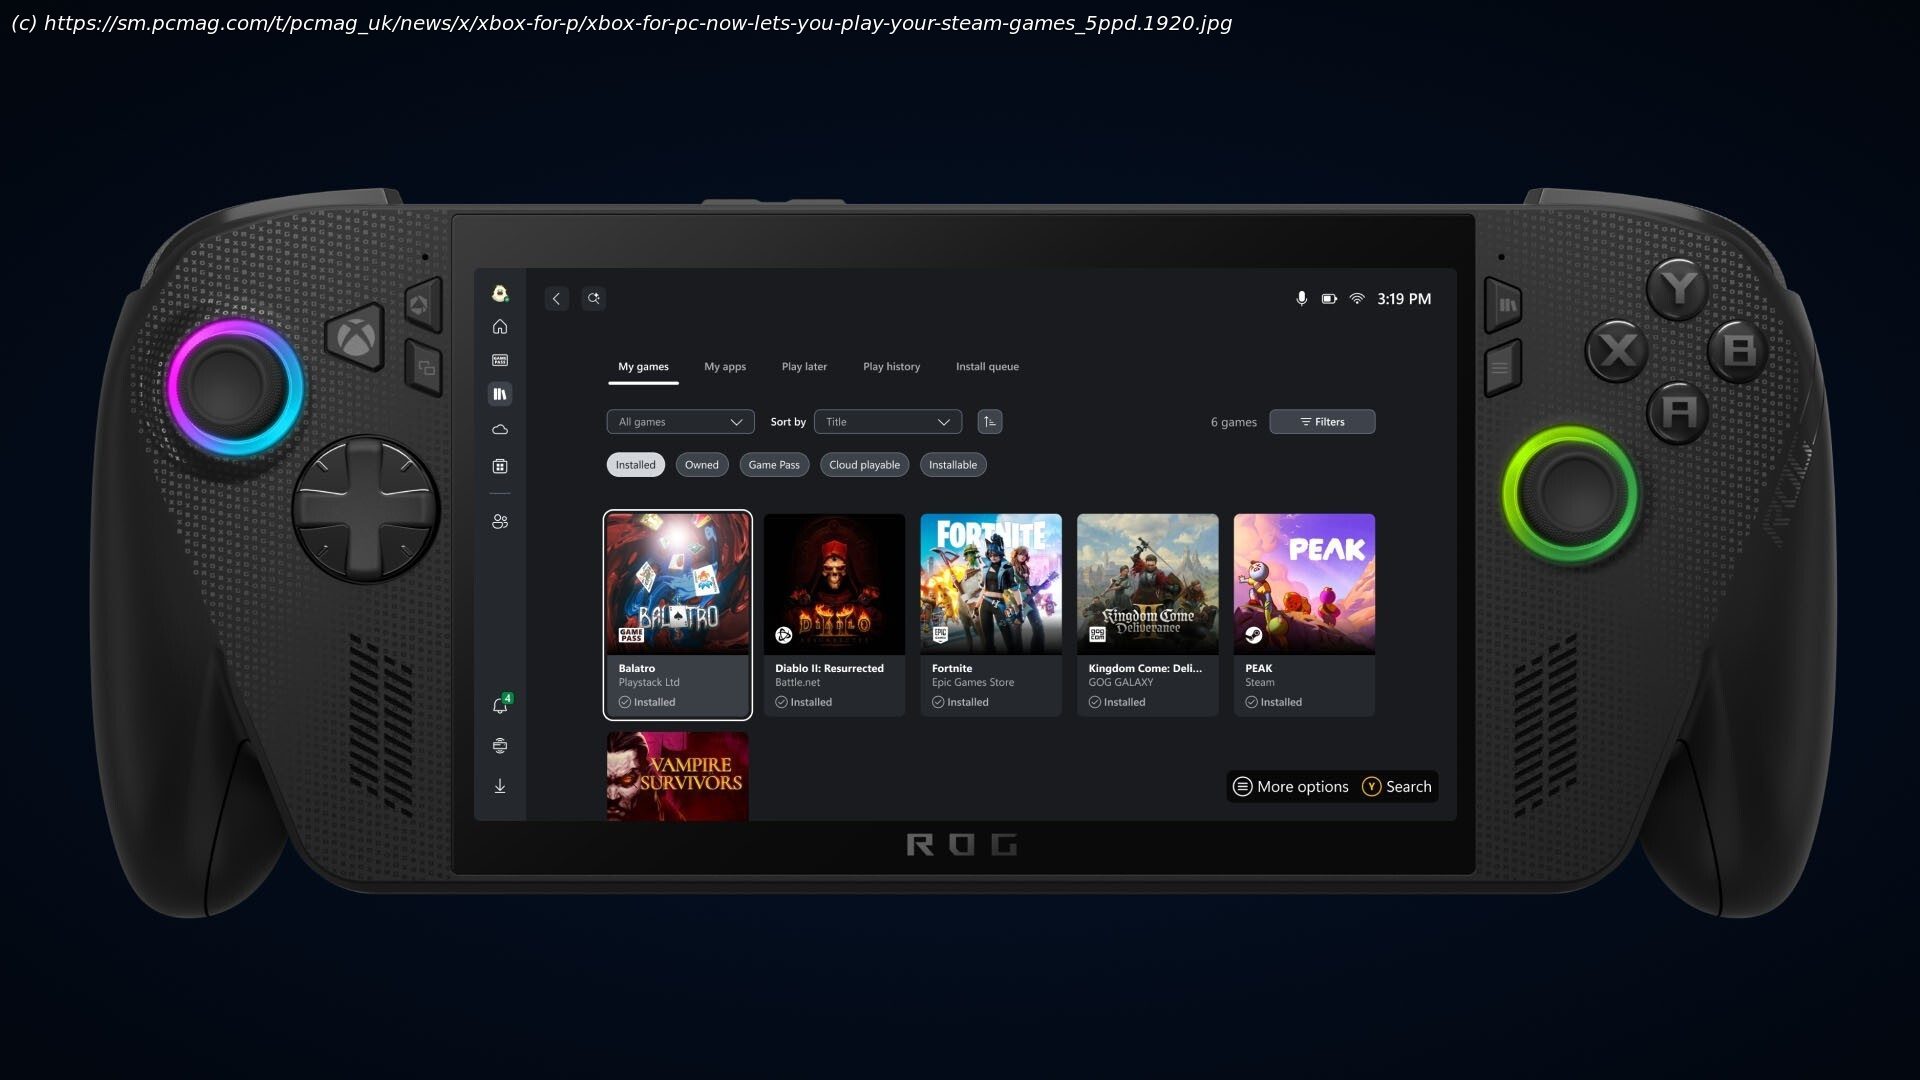Click the Search label at bottom right
The height and width of the screenshot is (1080, 1920).
(1408, 787)
